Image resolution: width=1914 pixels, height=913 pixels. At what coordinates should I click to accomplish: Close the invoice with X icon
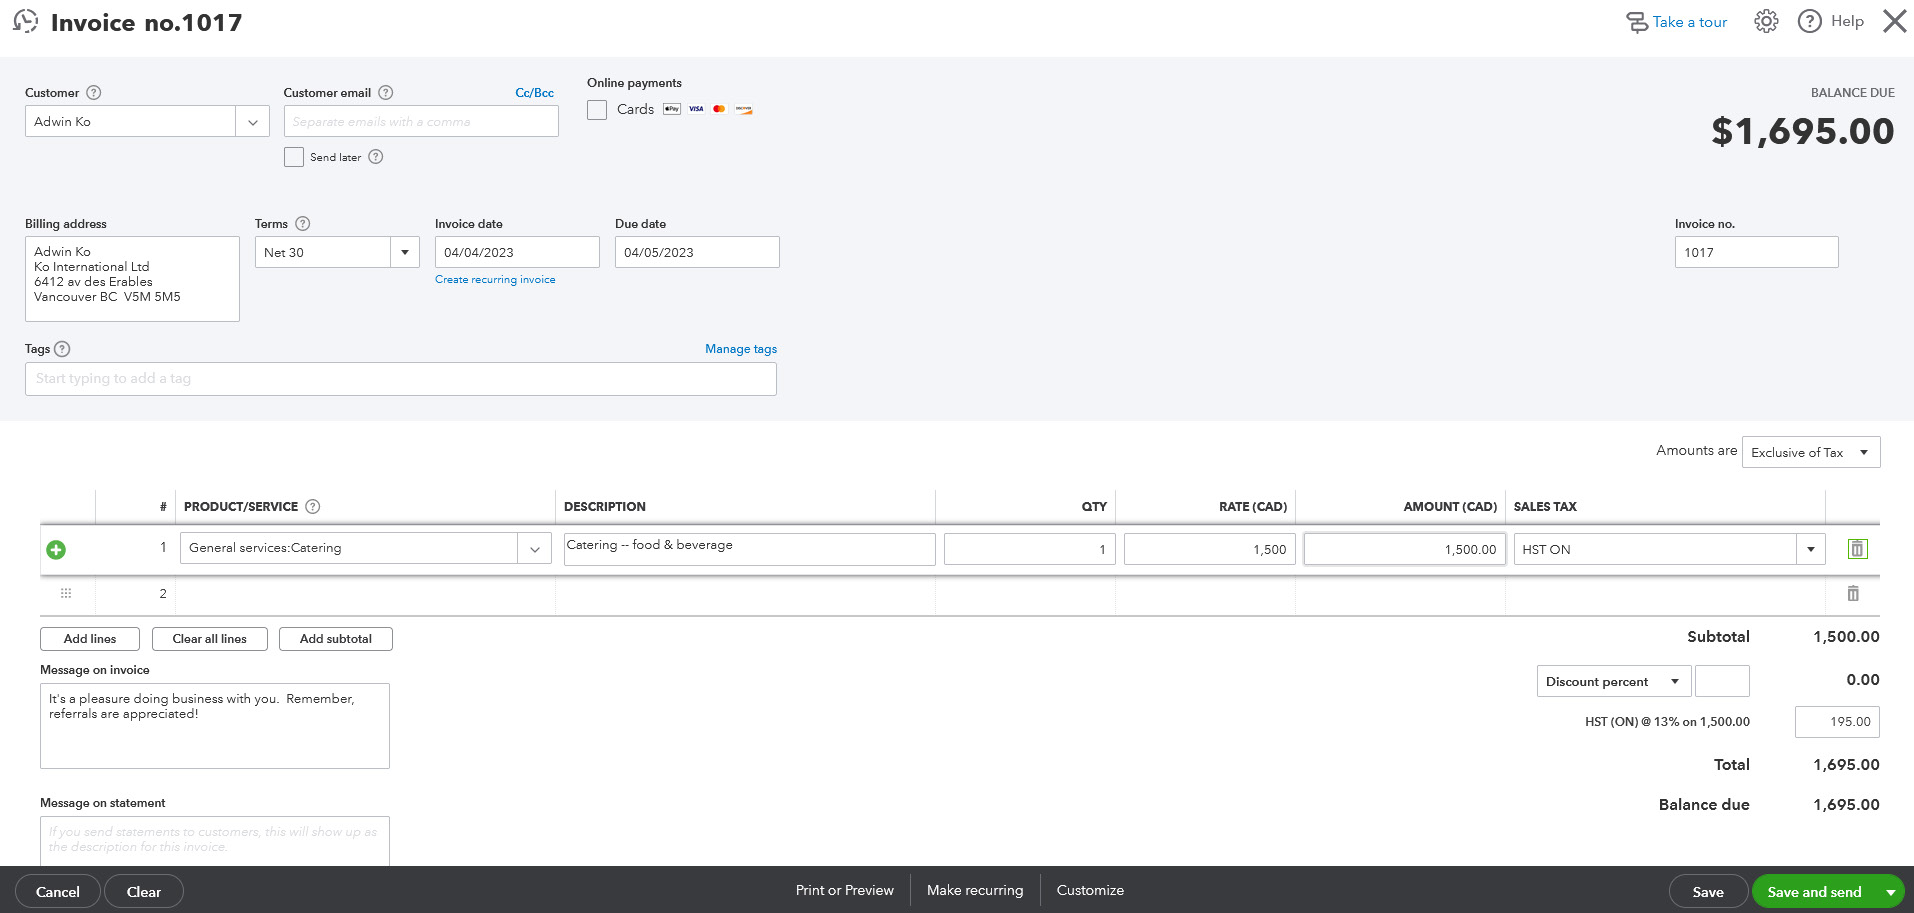pos(1895,21)
